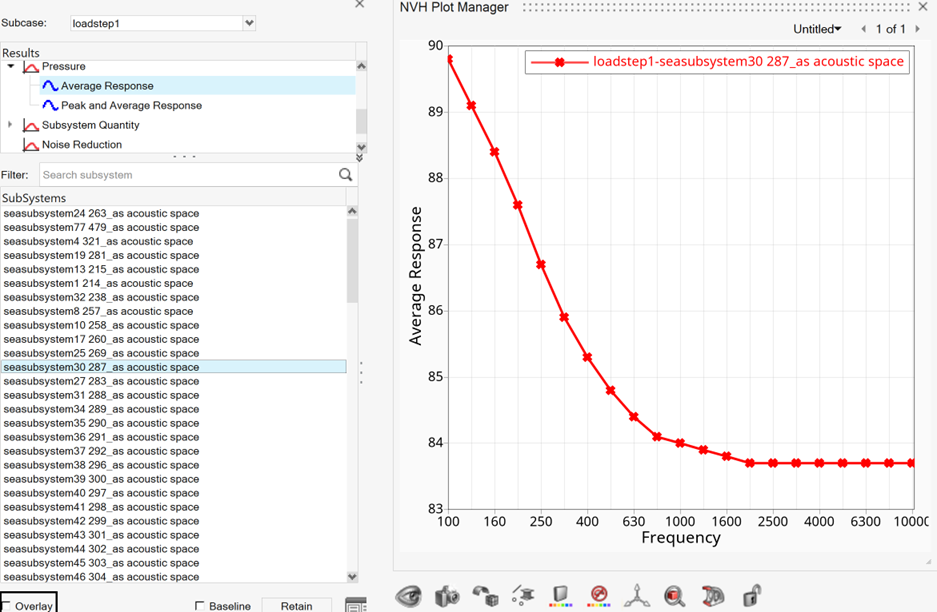
Task: Tick the Baseline checkbox
Action: coord(200,607)
